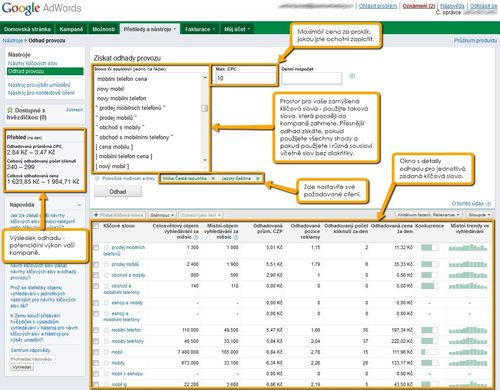Click help icon next to Denní rozpočet

click(x=352, y=76)
